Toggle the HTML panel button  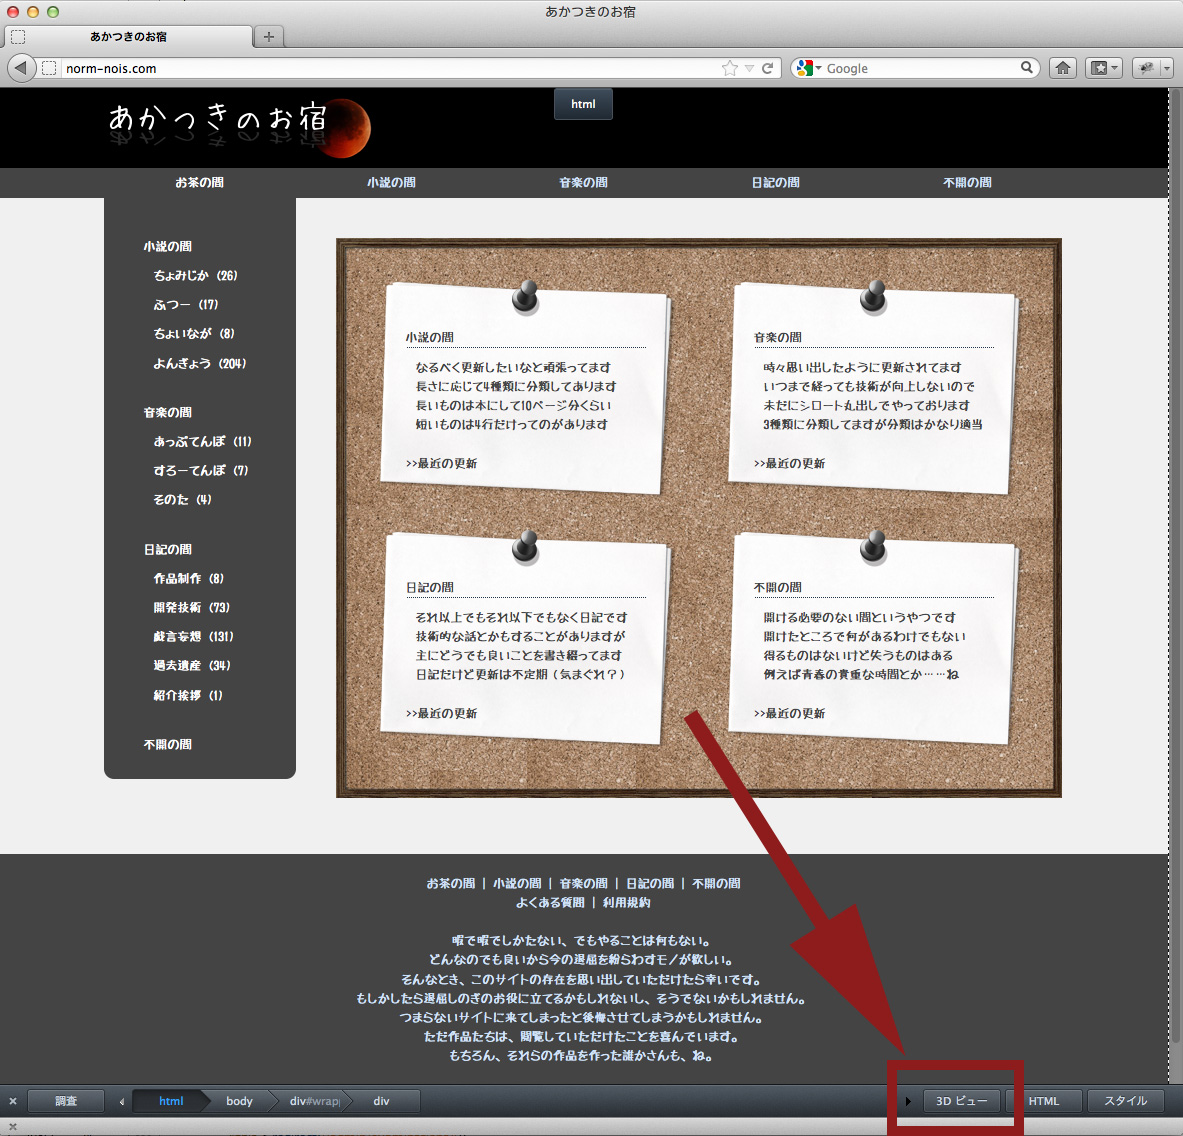pos(1043,1101)
